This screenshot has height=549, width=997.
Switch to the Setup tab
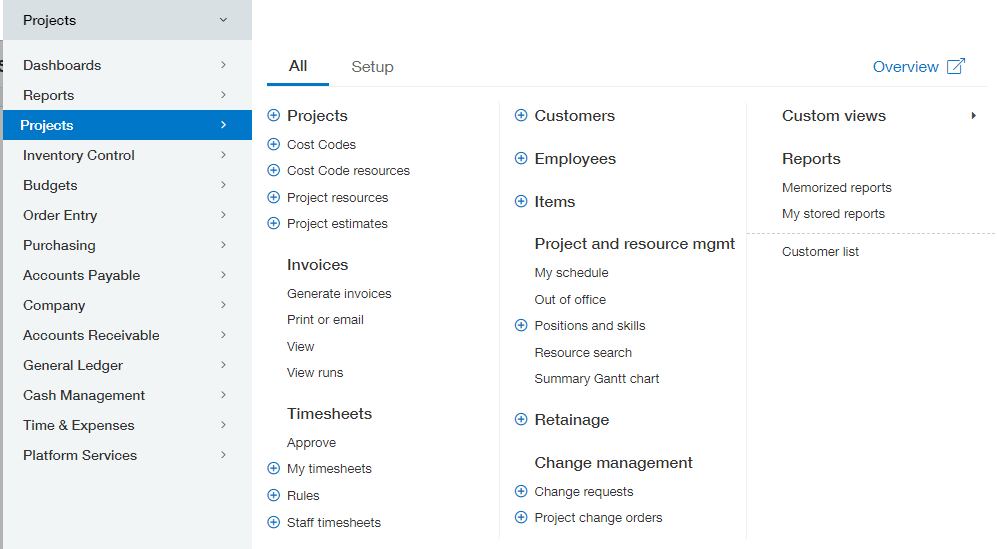point(372,67)
